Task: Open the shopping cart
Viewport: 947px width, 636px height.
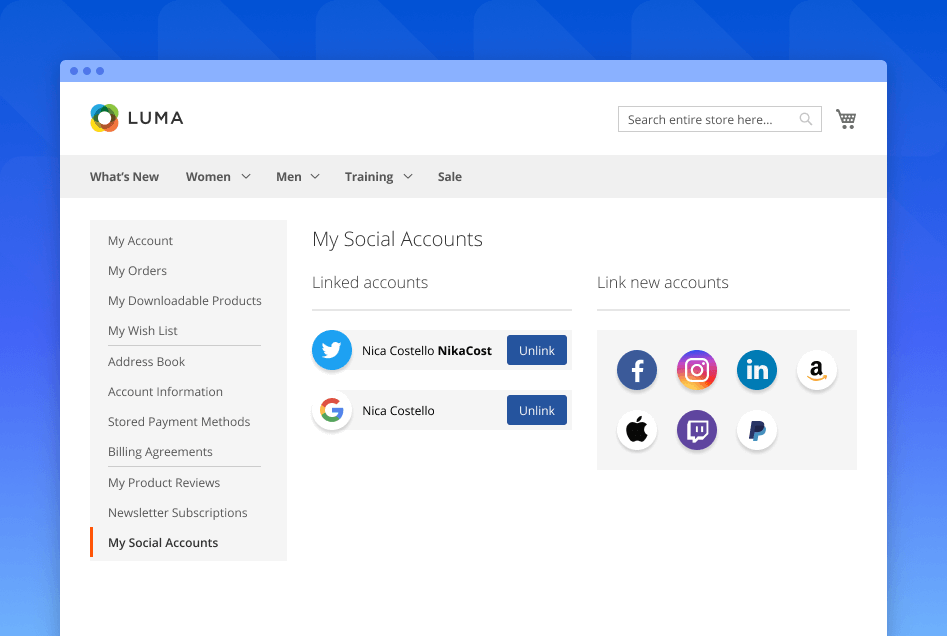Action: tap(846, 119)
